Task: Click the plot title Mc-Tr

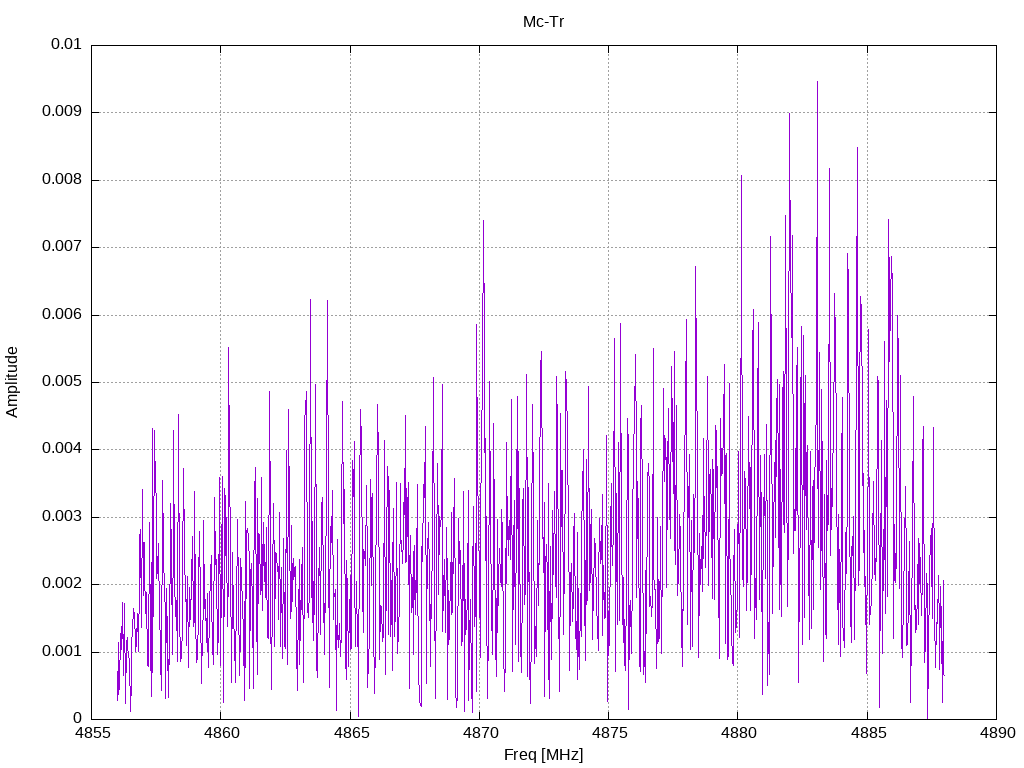Action: click(543, 22)
